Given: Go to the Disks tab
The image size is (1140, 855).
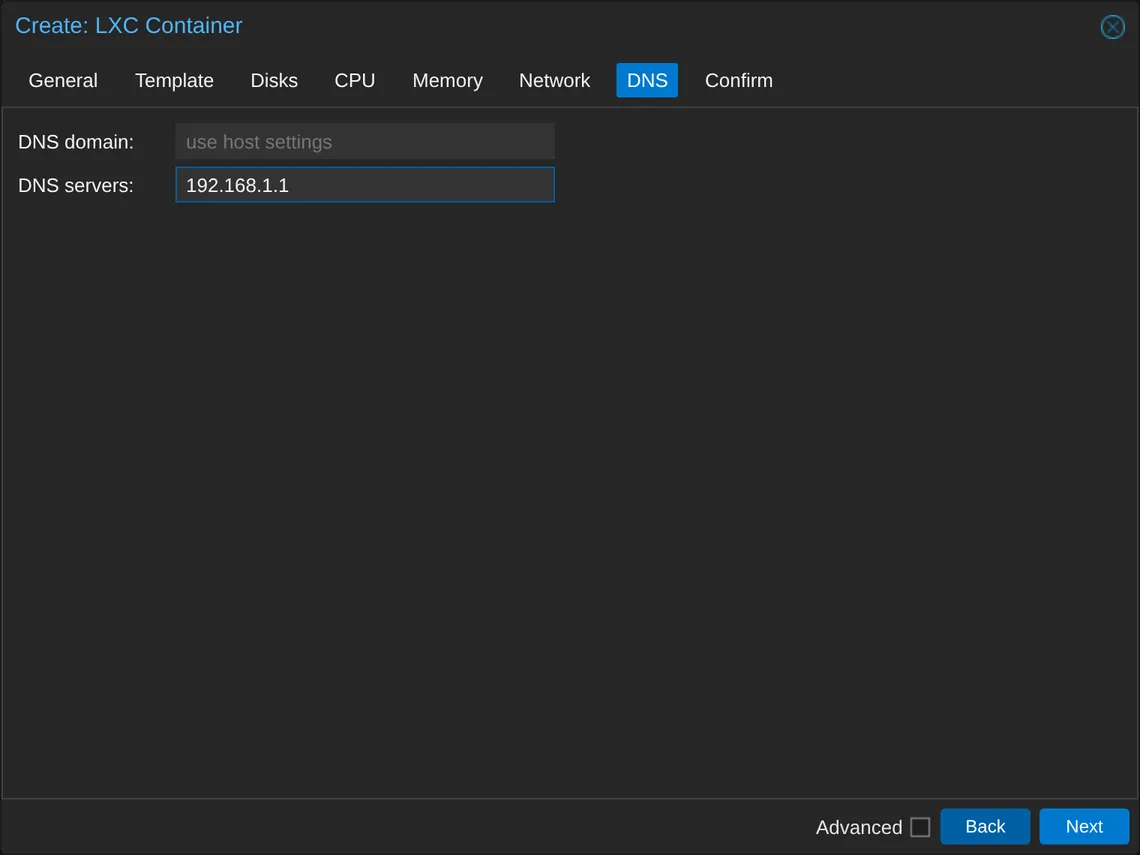Looking at the screenshot, I should pos(274,80).
